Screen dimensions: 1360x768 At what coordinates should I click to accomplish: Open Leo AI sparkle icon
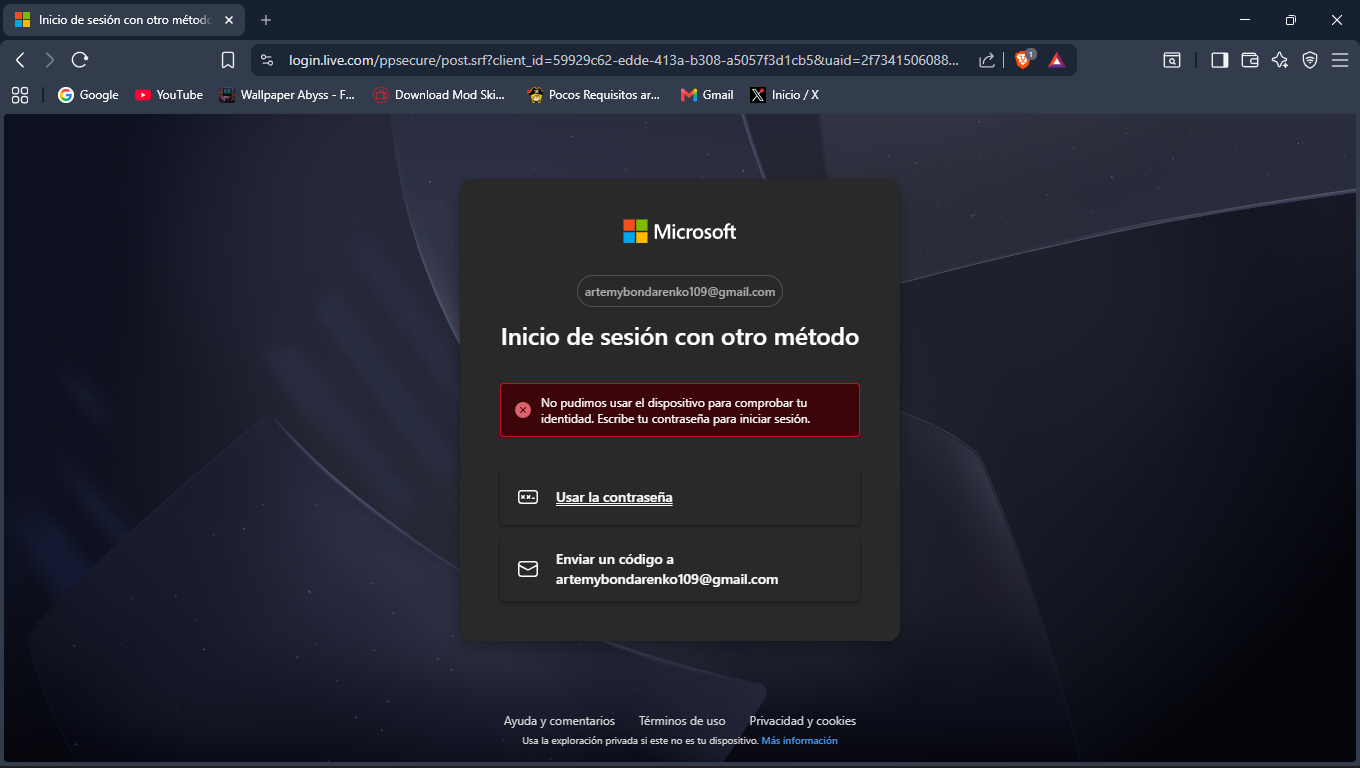click(1279, 60)
